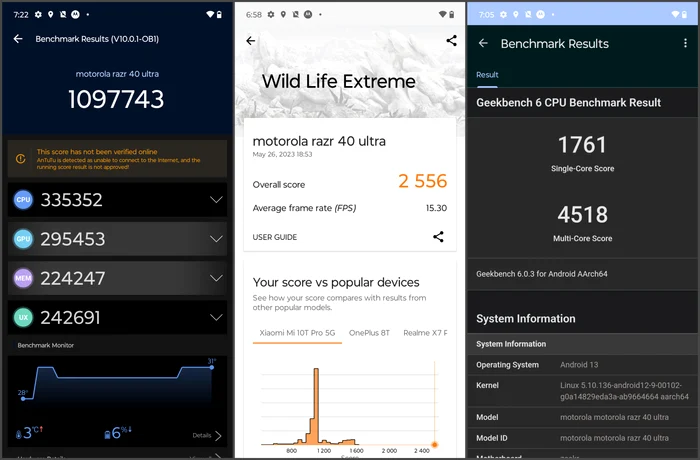700x460 pixels.
Task: Switch to OnePlus 8T comparison tab
Action: point(369,333)
